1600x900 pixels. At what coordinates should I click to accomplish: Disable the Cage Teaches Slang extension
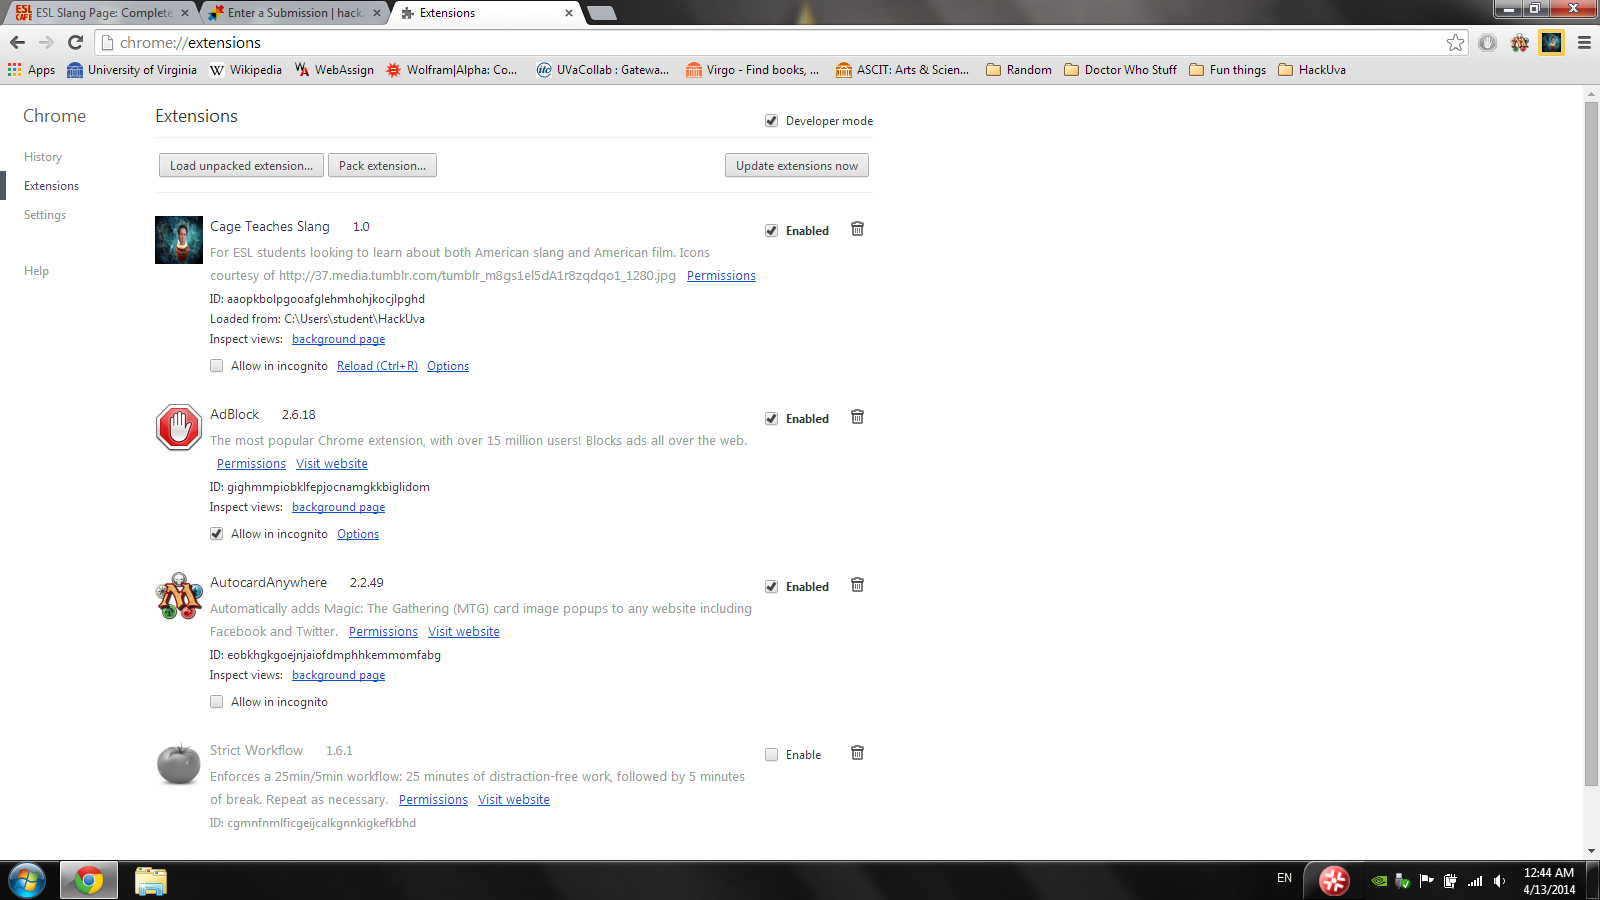pos(772,231)
